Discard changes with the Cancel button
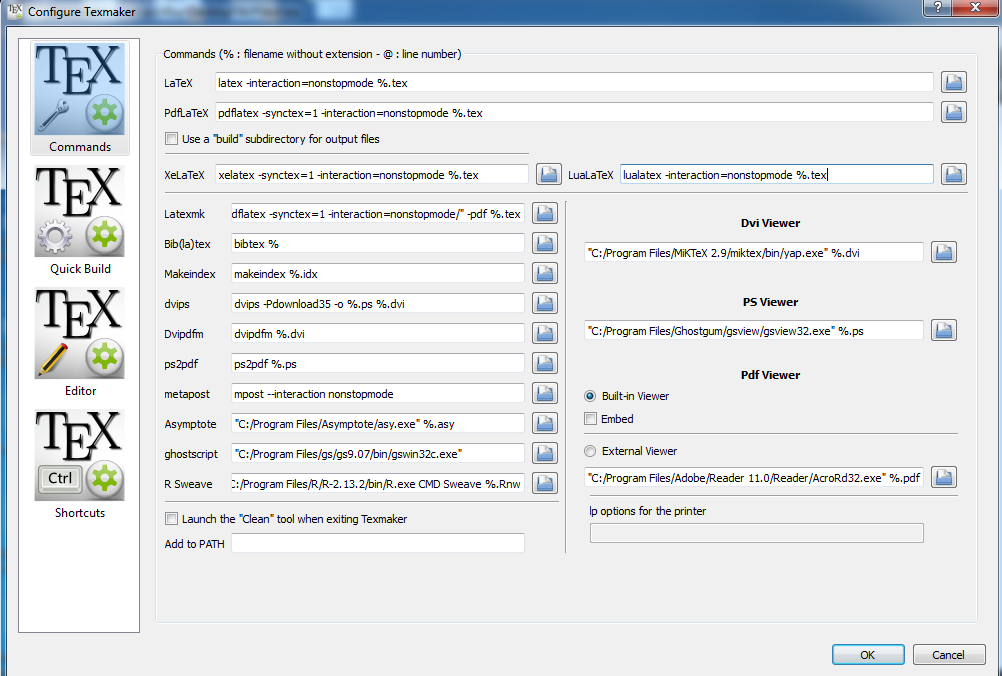This screenshot has height=676, width=1002. click(x=949, y=655)
